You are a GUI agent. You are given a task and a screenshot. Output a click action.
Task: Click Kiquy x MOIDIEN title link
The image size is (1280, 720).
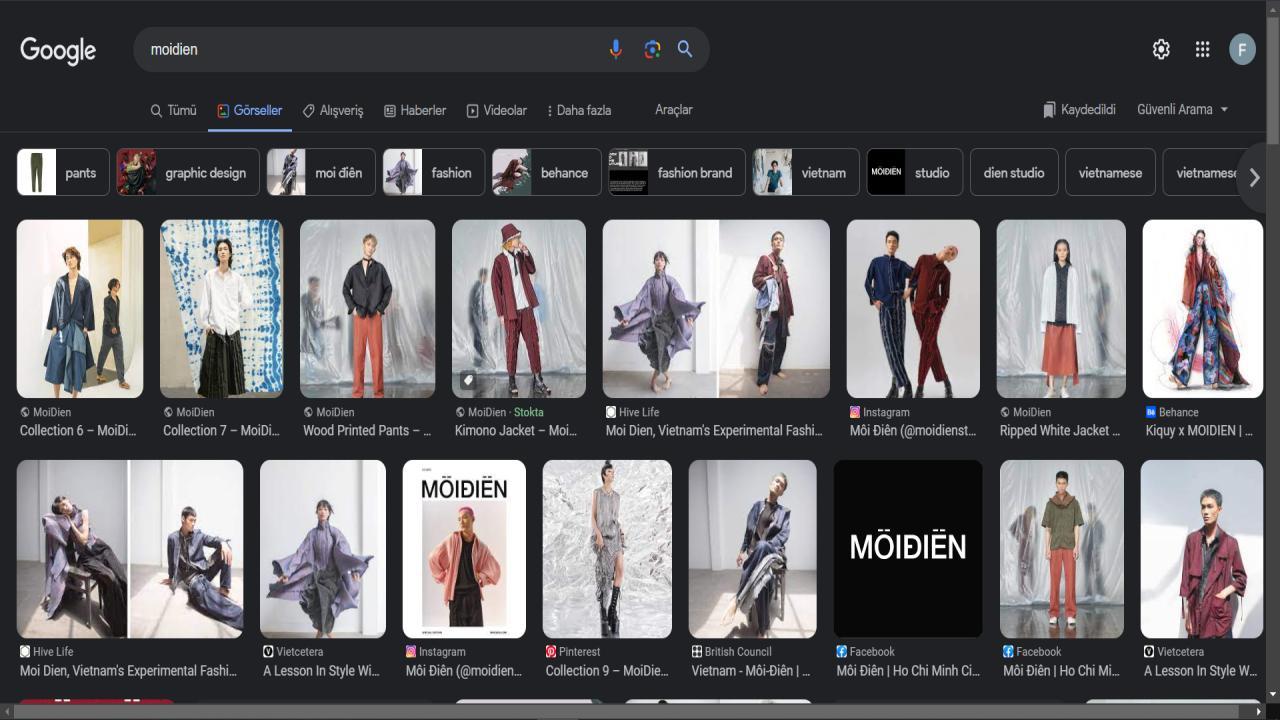(1199, 431)
